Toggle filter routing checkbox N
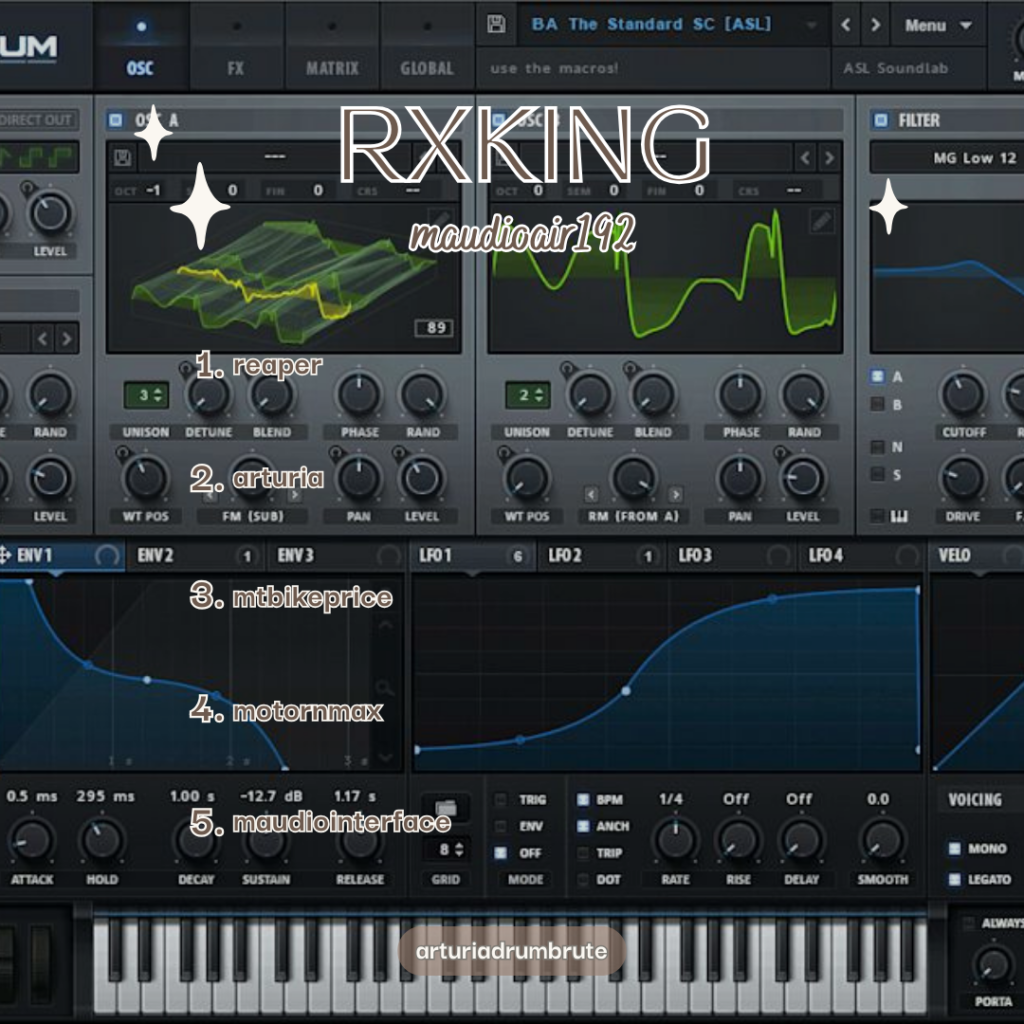The image size is (1024, 1024). click(x=878, y=447)
